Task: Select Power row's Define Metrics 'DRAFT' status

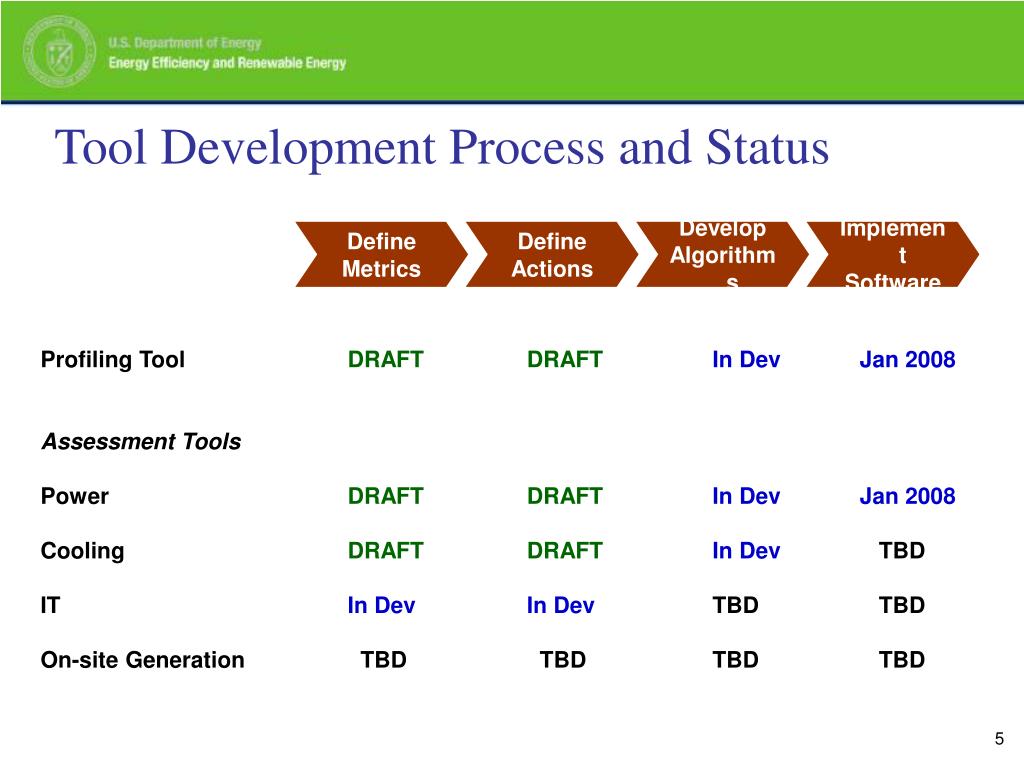Action: (x=385, y=496)
